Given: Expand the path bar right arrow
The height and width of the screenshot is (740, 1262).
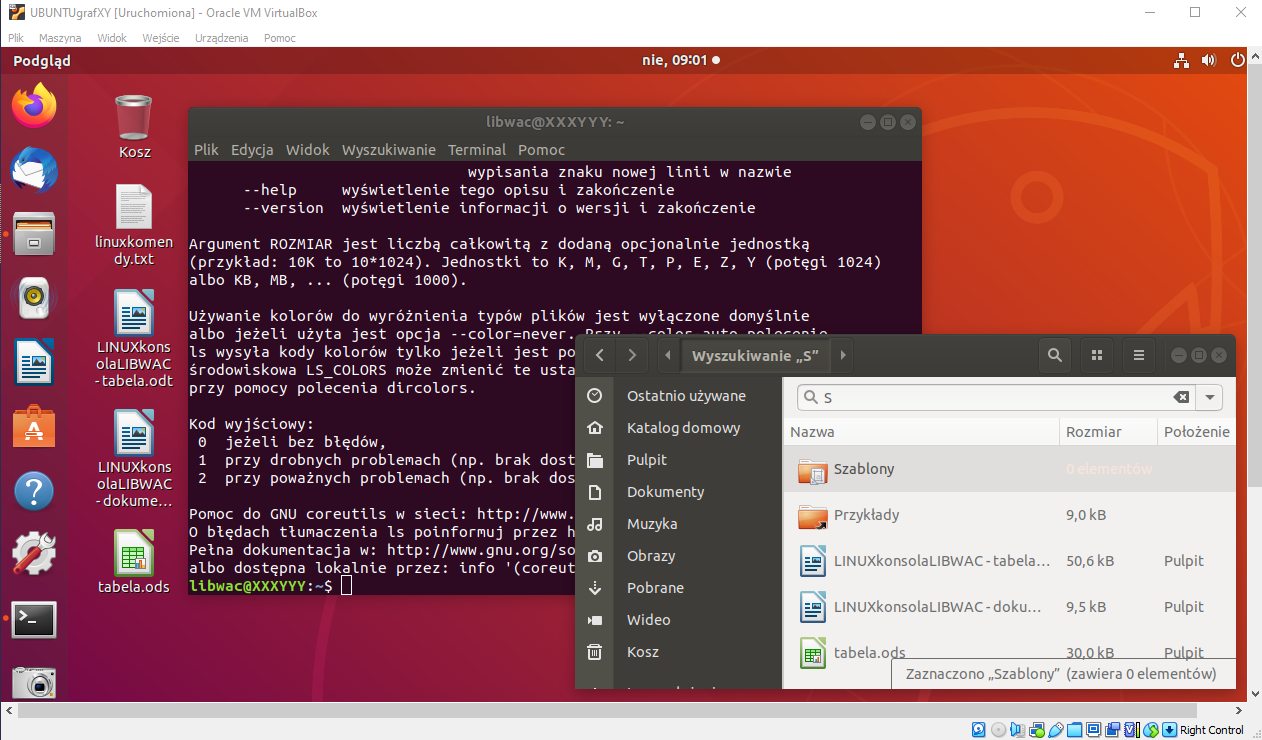Looking at the screenshot, I should coord(843,355).
